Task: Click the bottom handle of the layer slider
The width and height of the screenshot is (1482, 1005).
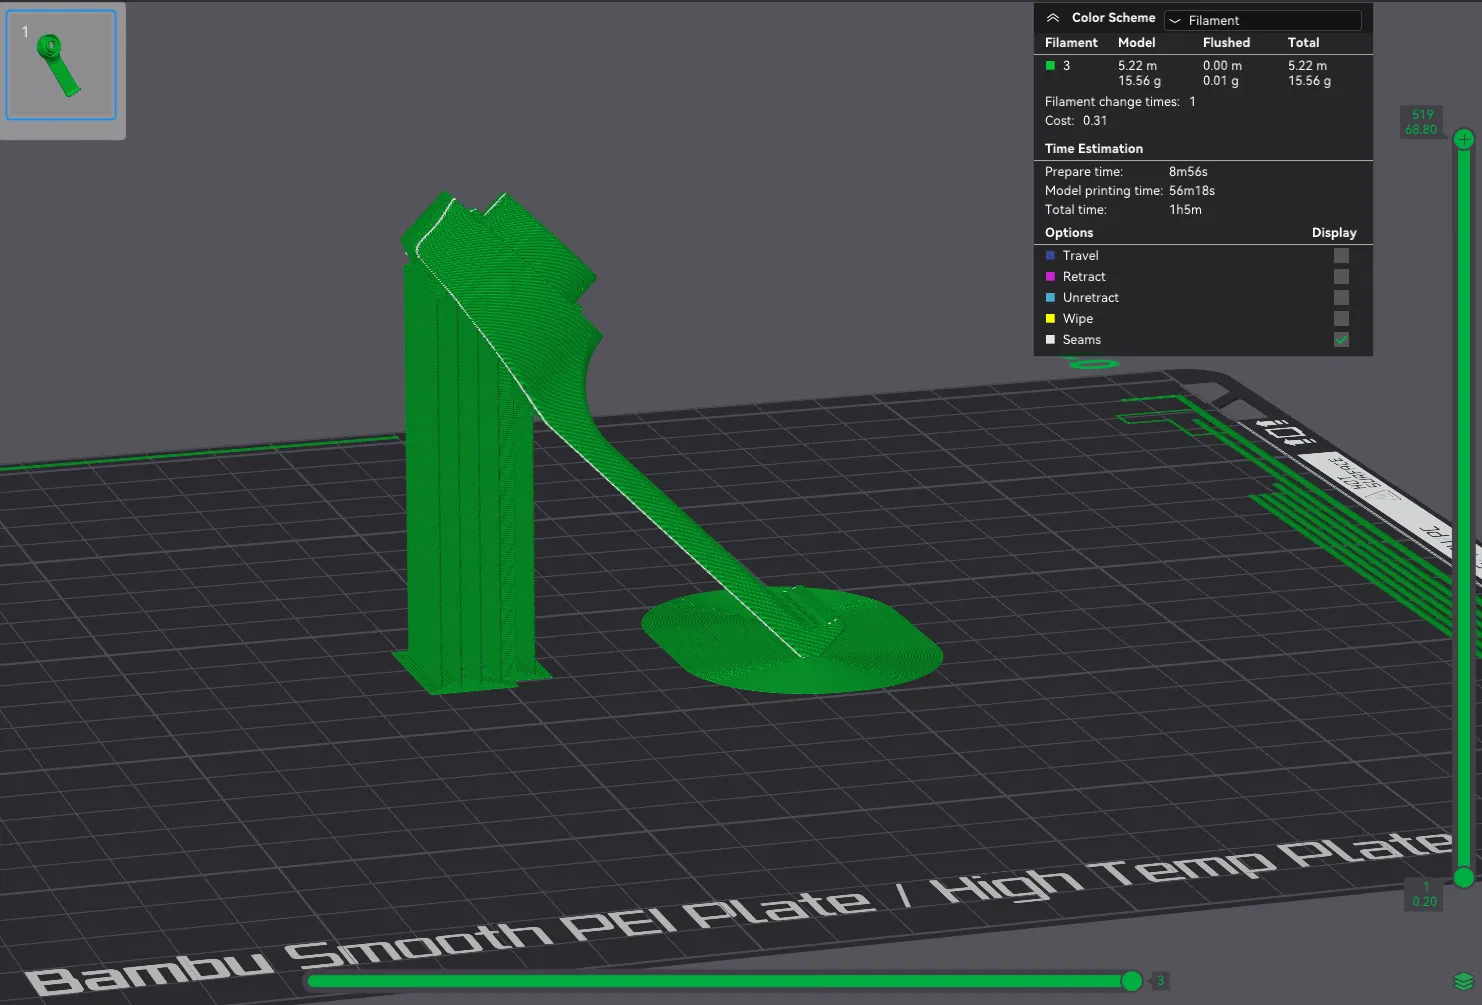Action: click(1464, 878)
